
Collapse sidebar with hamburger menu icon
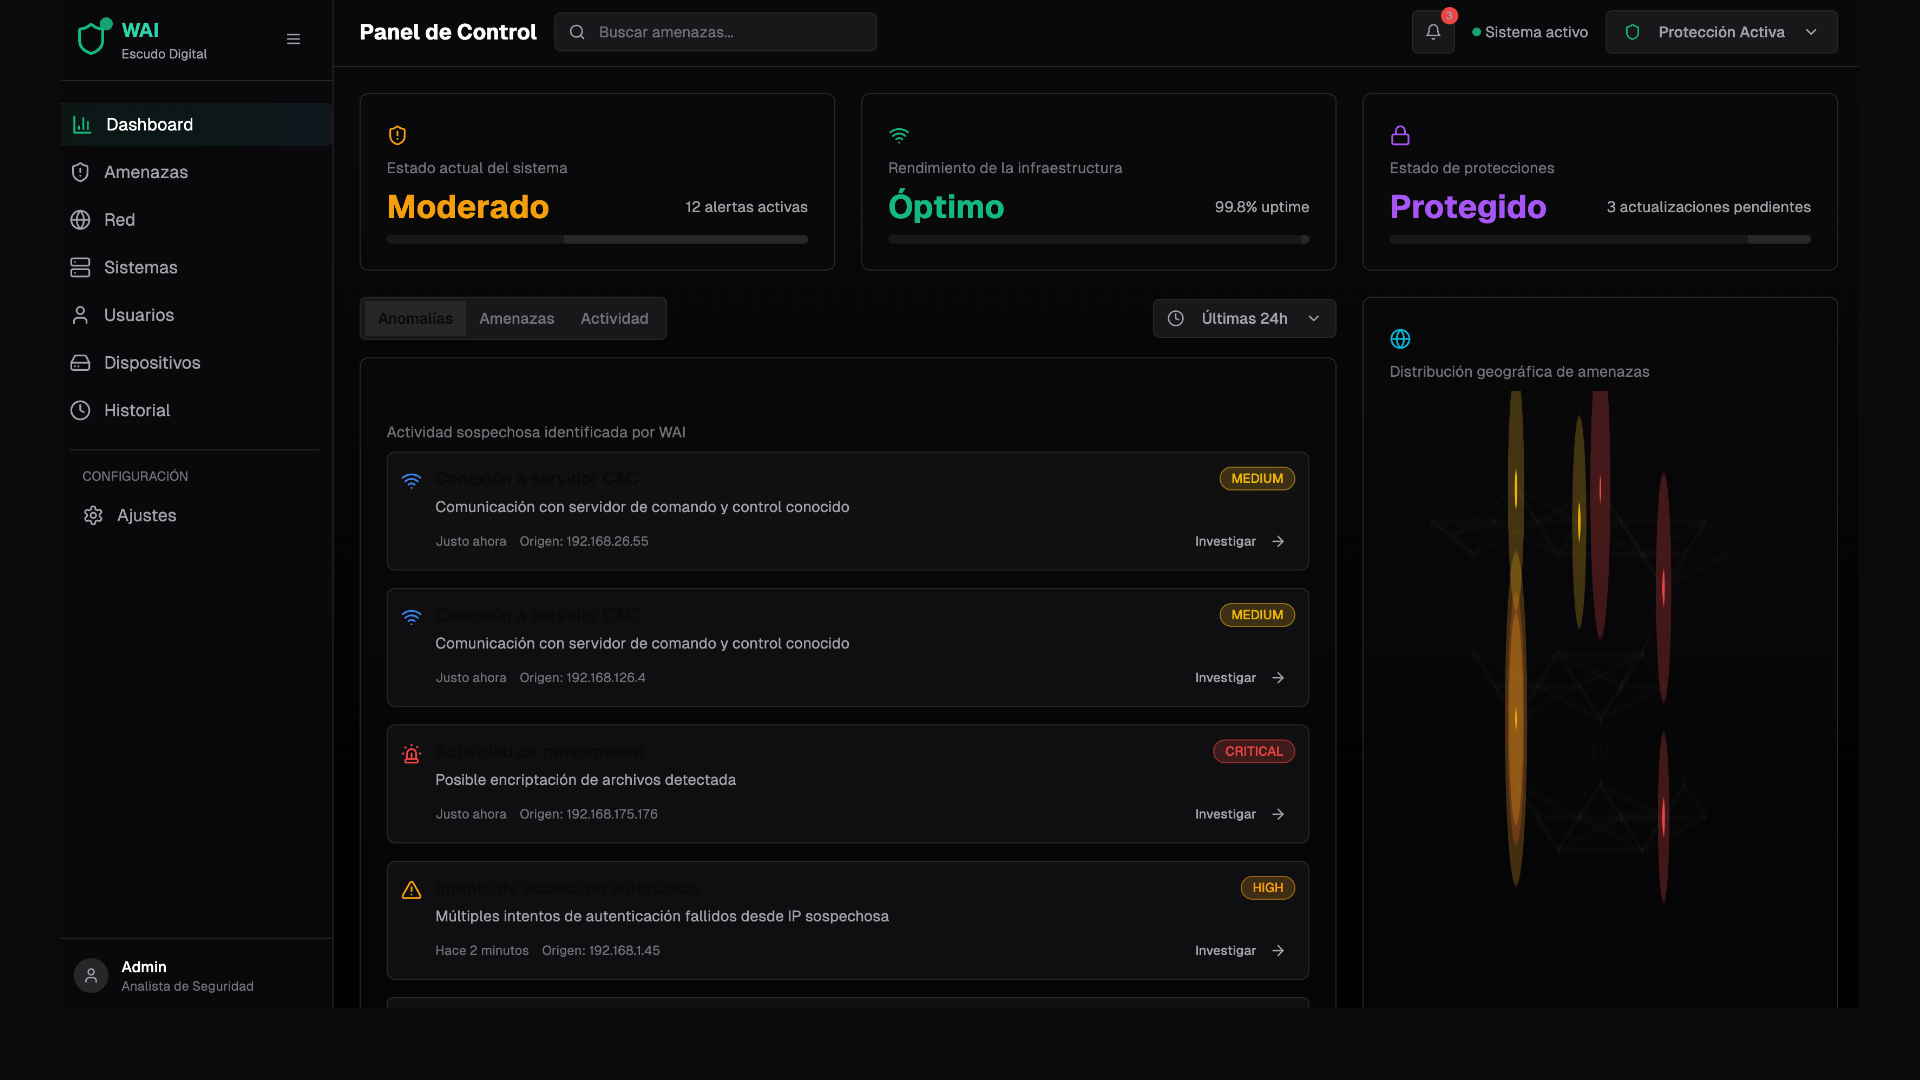tap(293, 39)
